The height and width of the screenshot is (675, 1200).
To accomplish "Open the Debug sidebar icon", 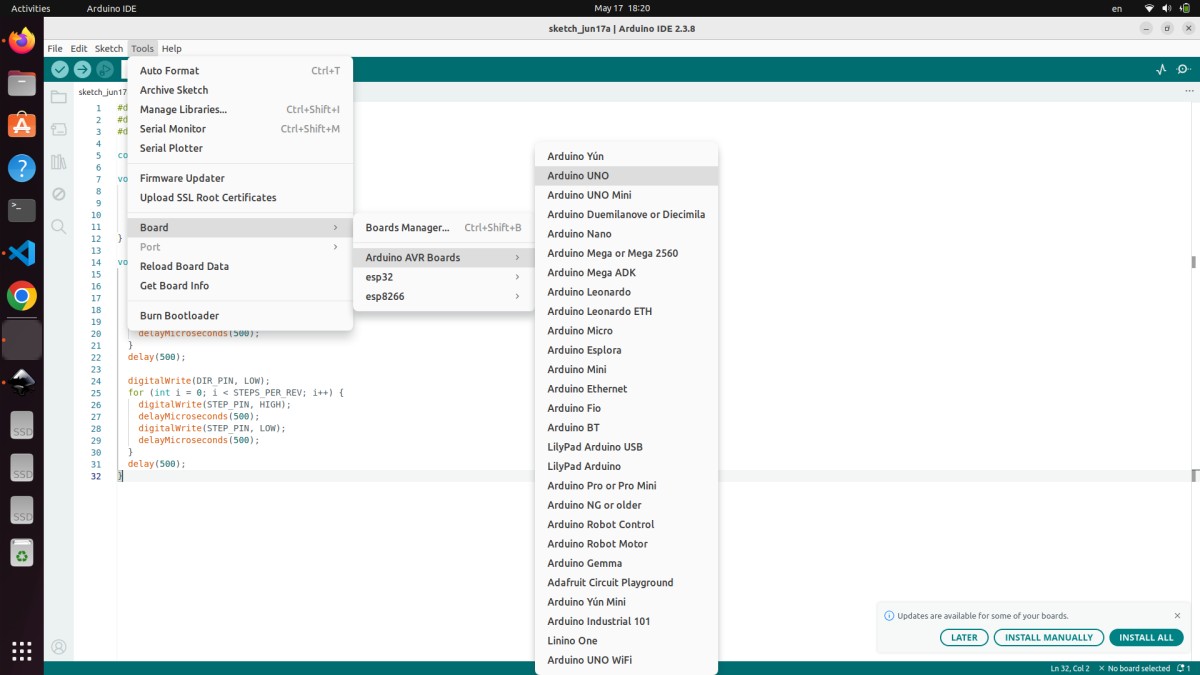I will point(59,194).
